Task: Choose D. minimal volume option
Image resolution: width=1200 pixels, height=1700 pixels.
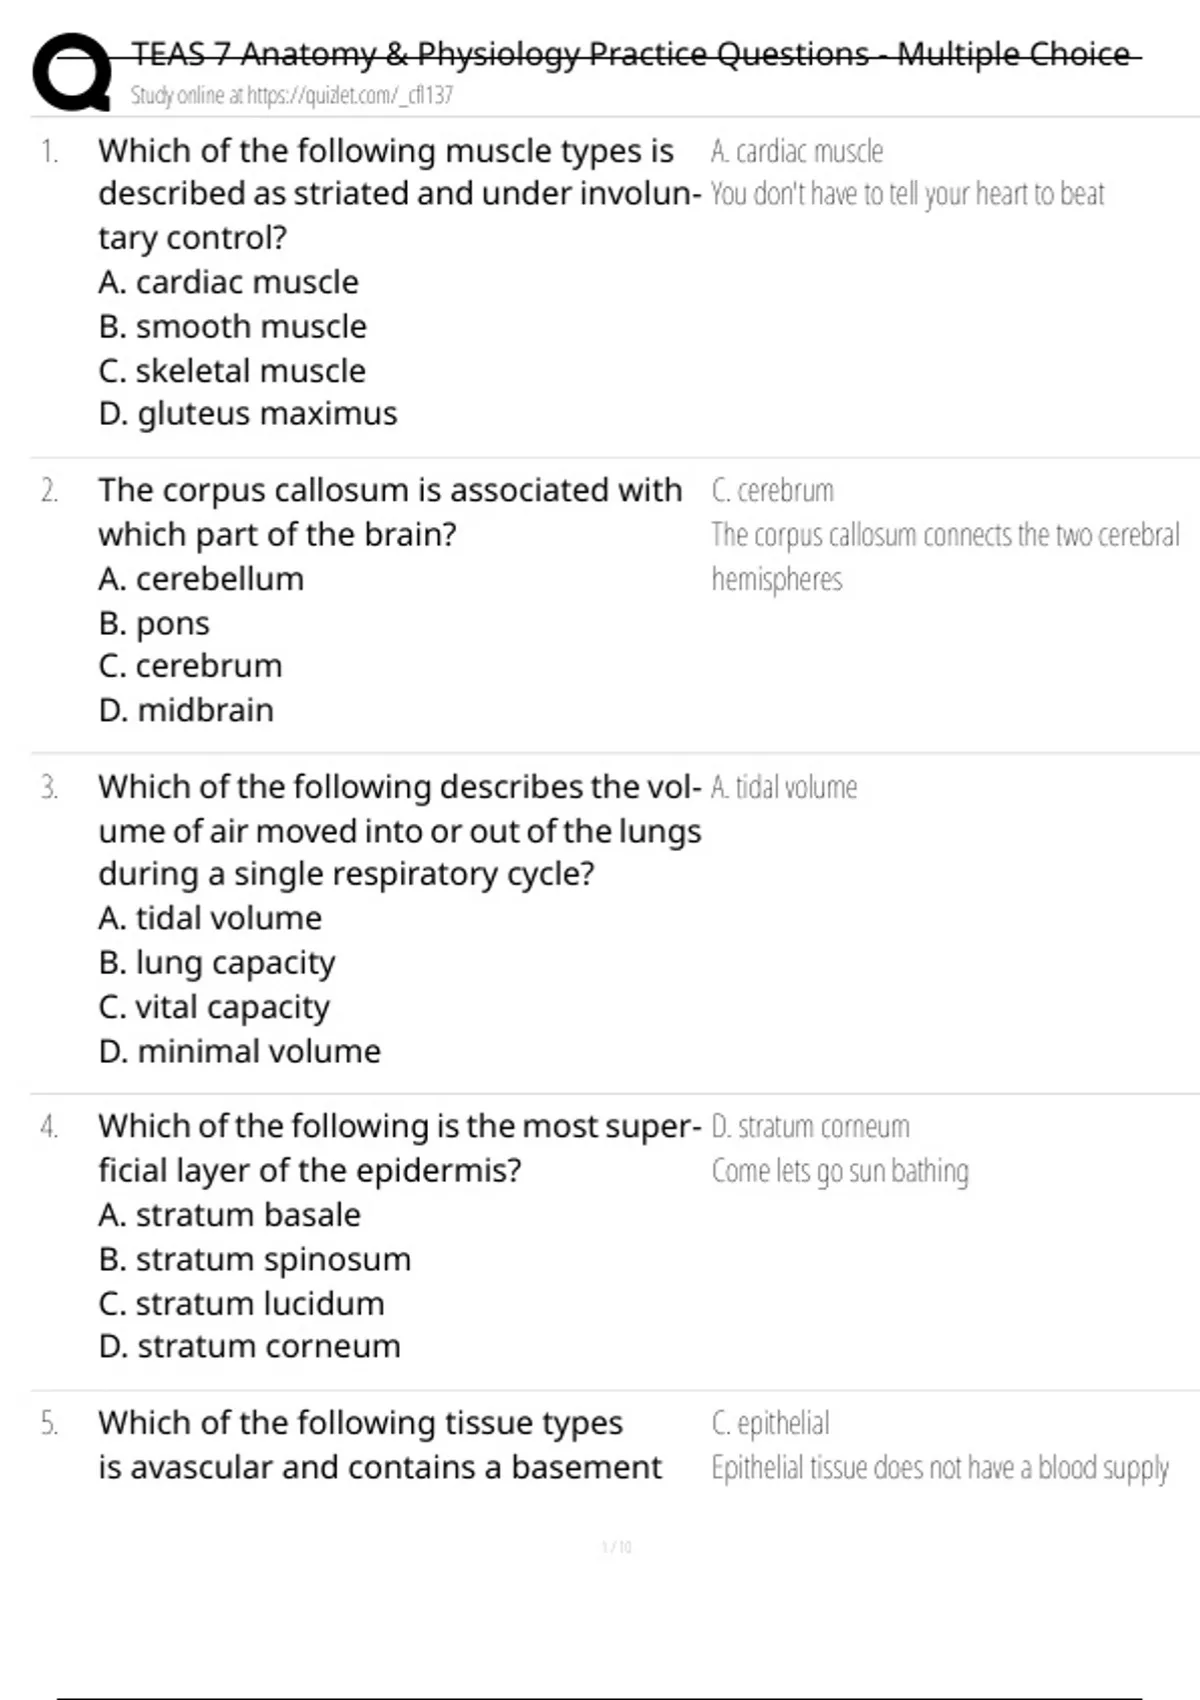Action: tap(239, 1051)
